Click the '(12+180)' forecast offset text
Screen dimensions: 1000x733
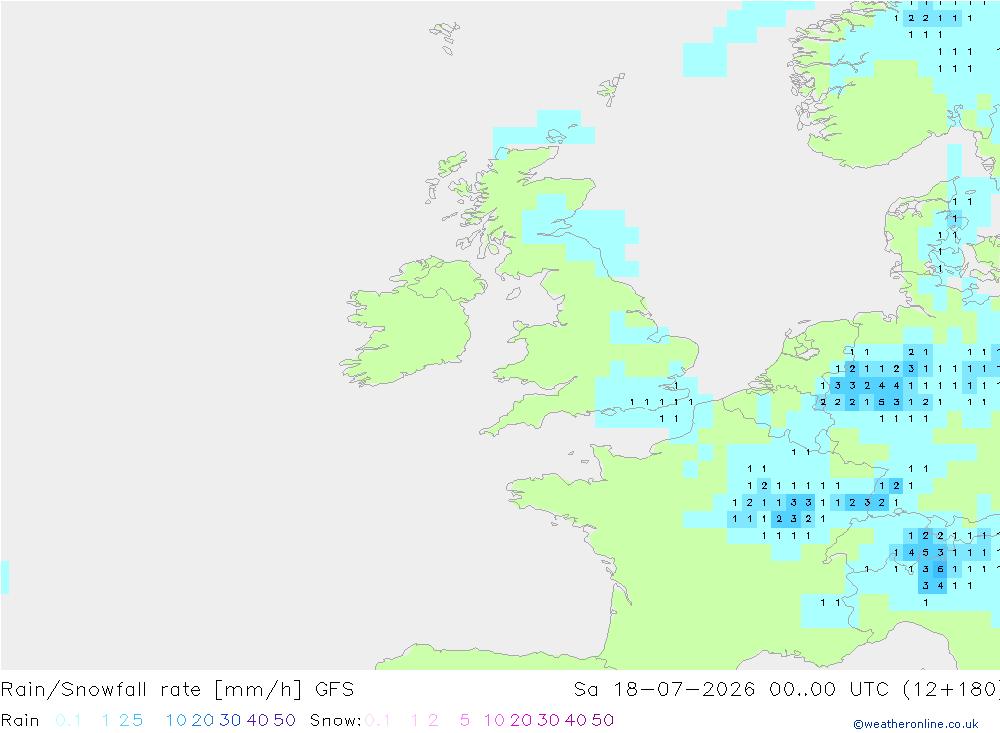pos(951,690)
